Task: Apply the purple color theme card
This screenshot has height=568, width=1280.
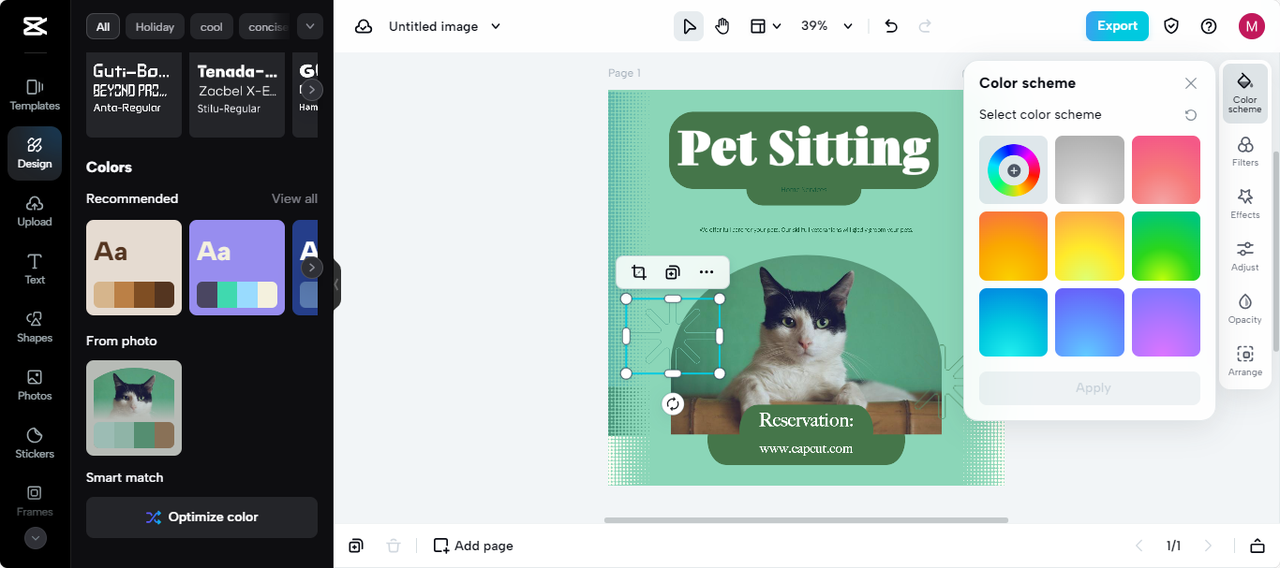Action: coord(237,267)
